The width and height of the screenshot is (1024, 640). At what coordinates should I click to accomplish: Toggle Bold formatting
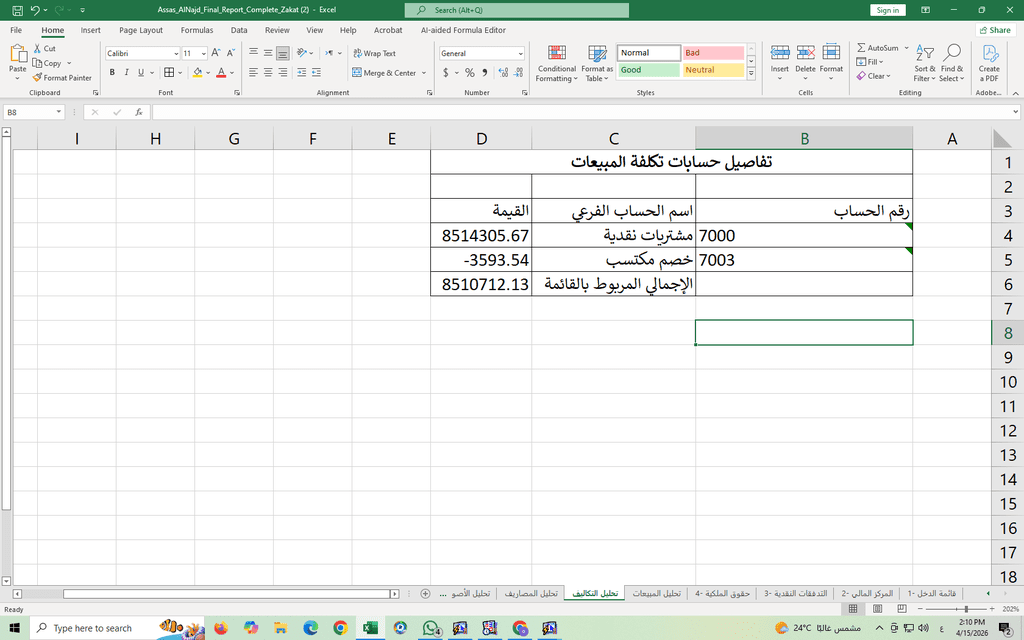[112, 72]
